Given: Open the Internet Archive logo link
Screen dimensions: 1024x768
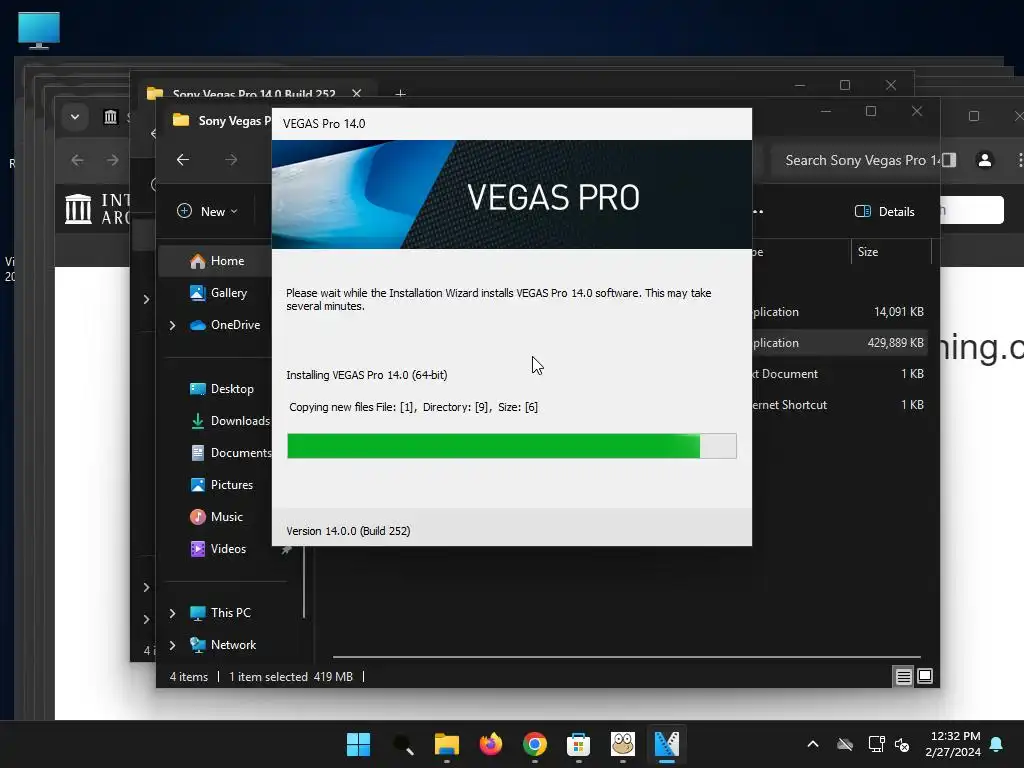Looking at the screenshot, I should (x=98, y=209).
